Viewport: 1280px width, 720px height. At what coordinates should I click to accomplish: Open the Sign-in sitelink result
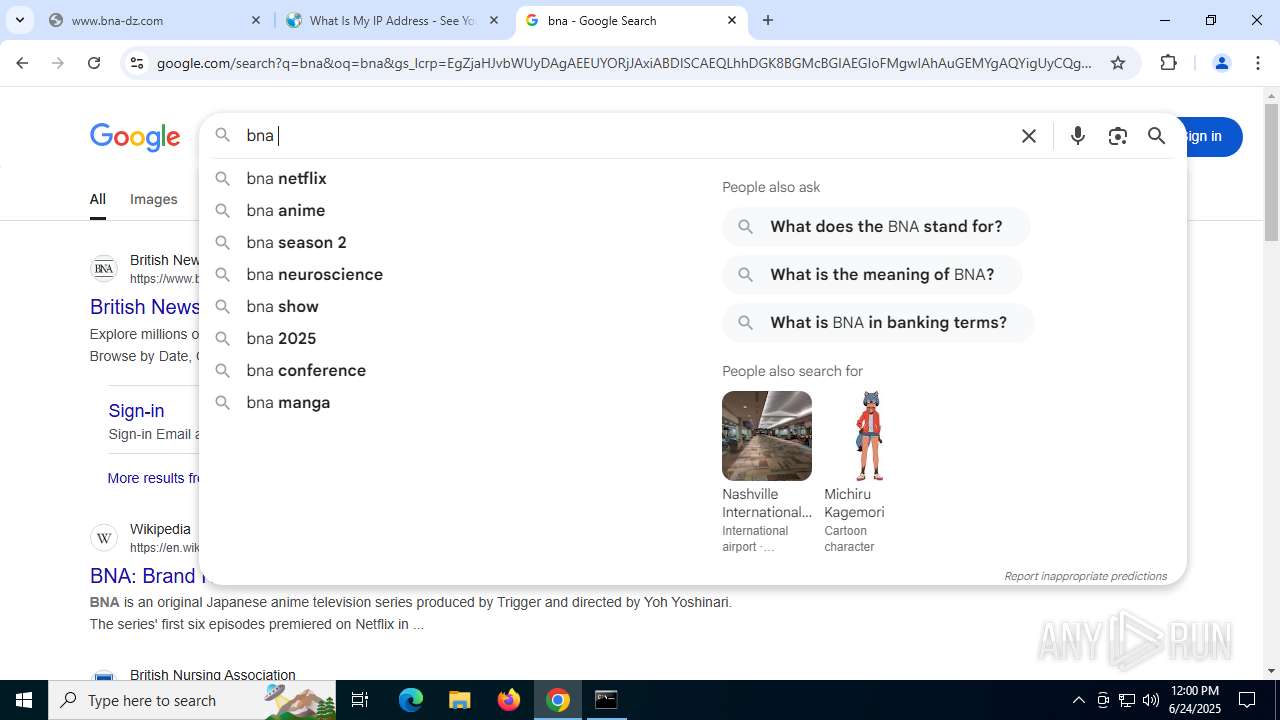(136, 411)
